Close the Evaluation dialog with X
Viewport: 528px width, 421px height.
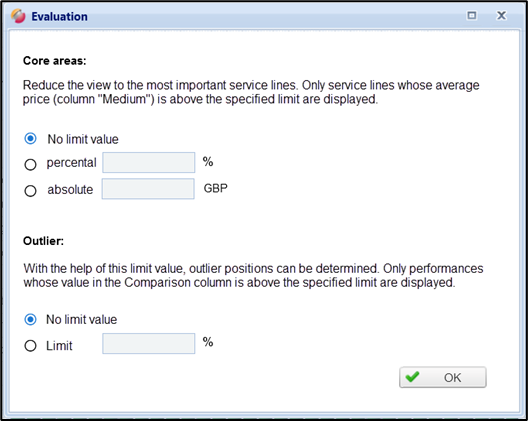coord(501,15)
